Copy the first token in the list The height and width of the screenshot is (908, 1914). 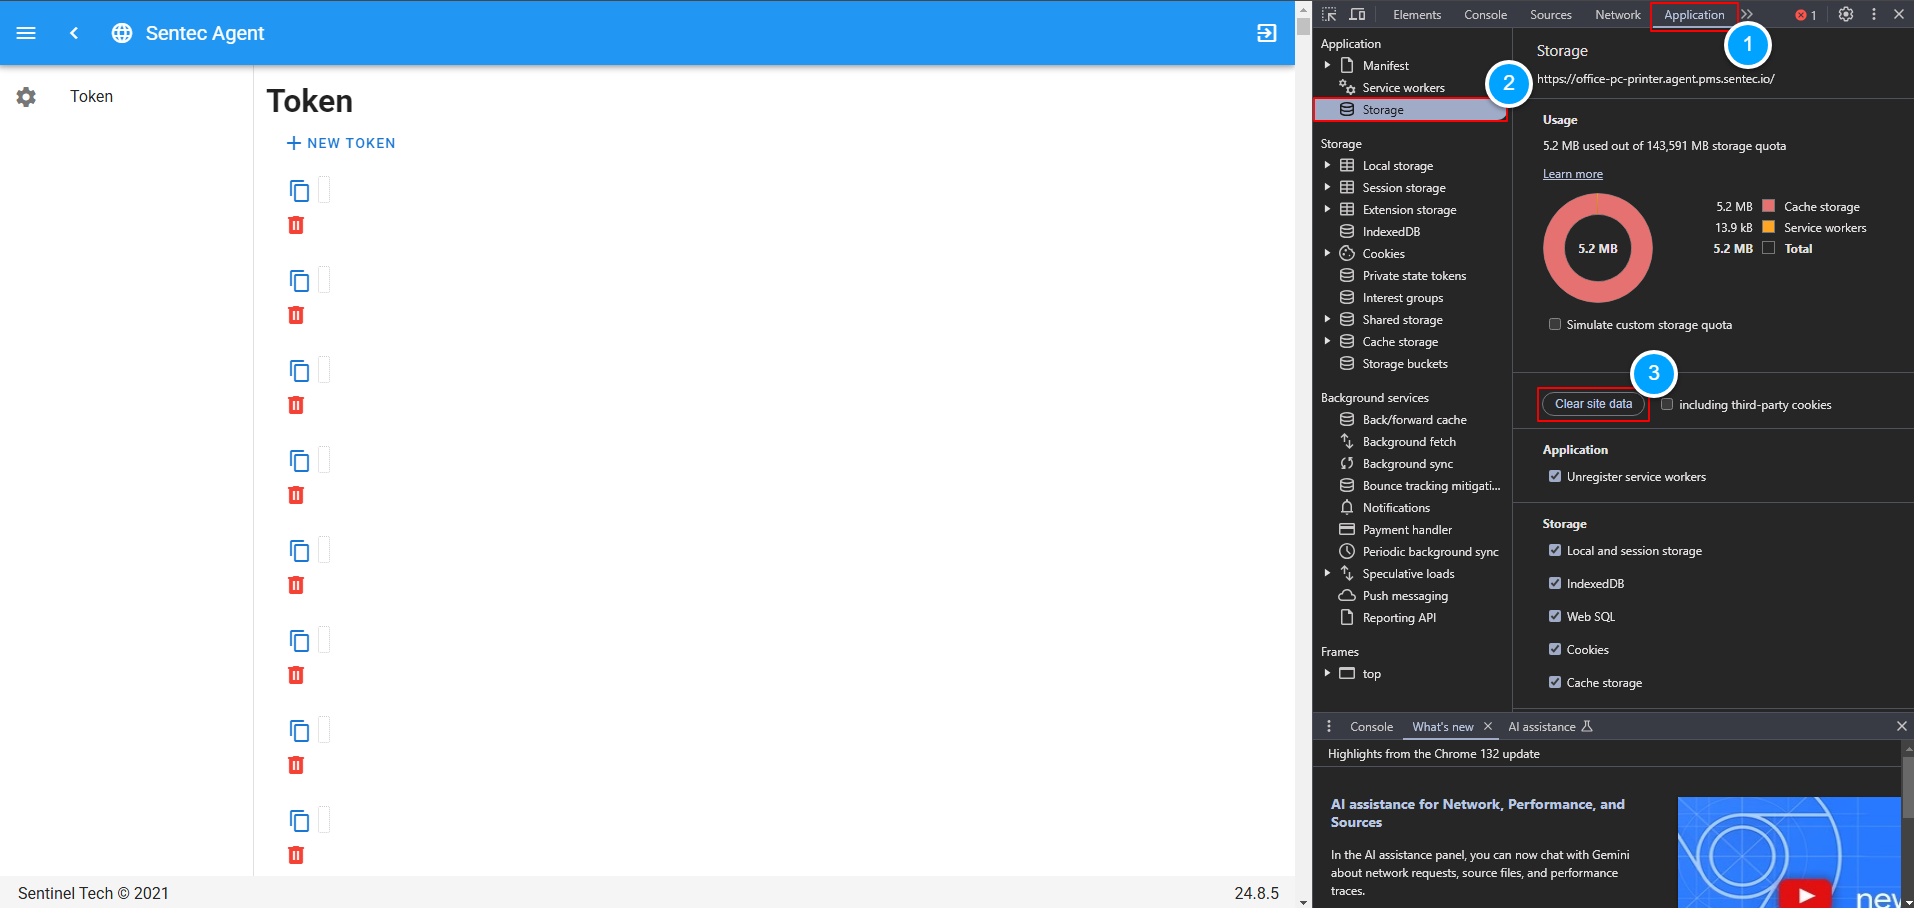point(299,190)
